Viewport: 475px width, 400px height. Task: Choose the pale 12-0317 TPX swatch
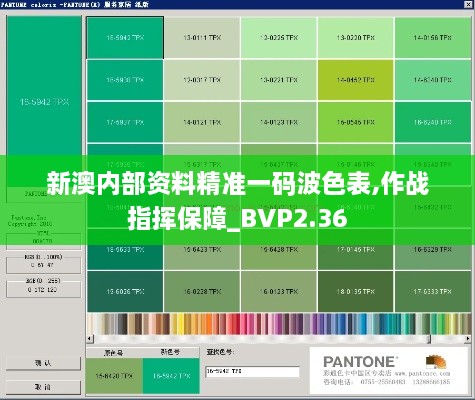[x=202, y=80]
